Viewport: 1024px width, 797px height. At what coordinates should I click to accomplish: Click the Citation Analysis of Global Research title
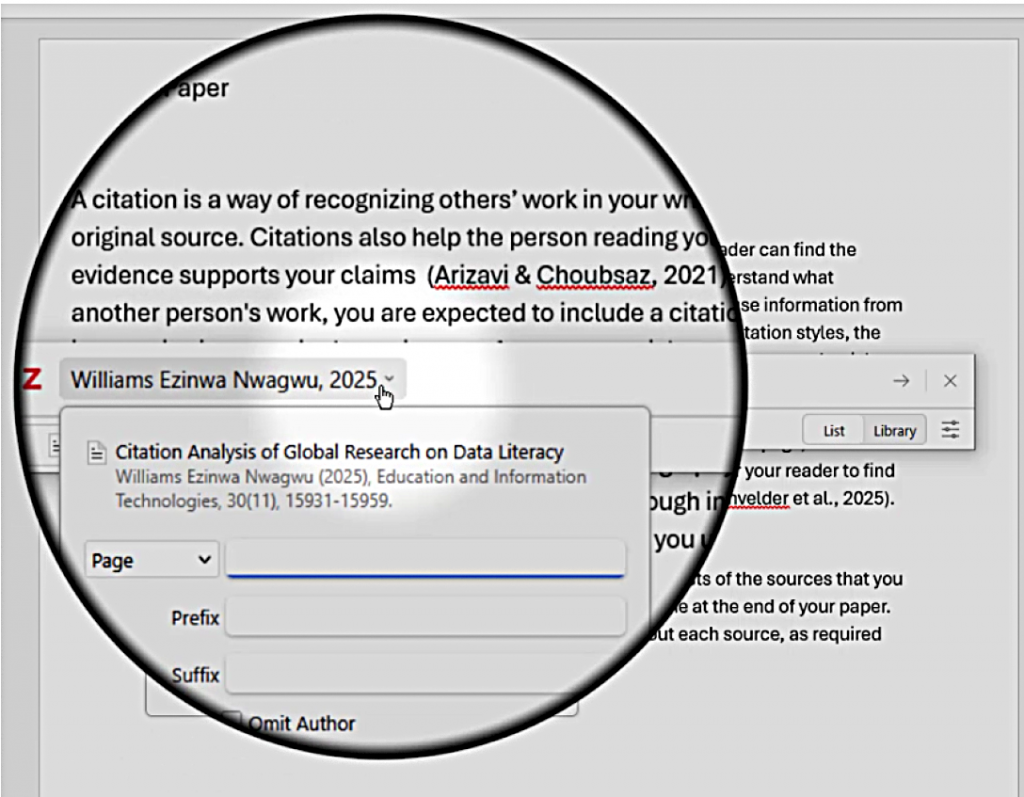[x=339, y=452]
